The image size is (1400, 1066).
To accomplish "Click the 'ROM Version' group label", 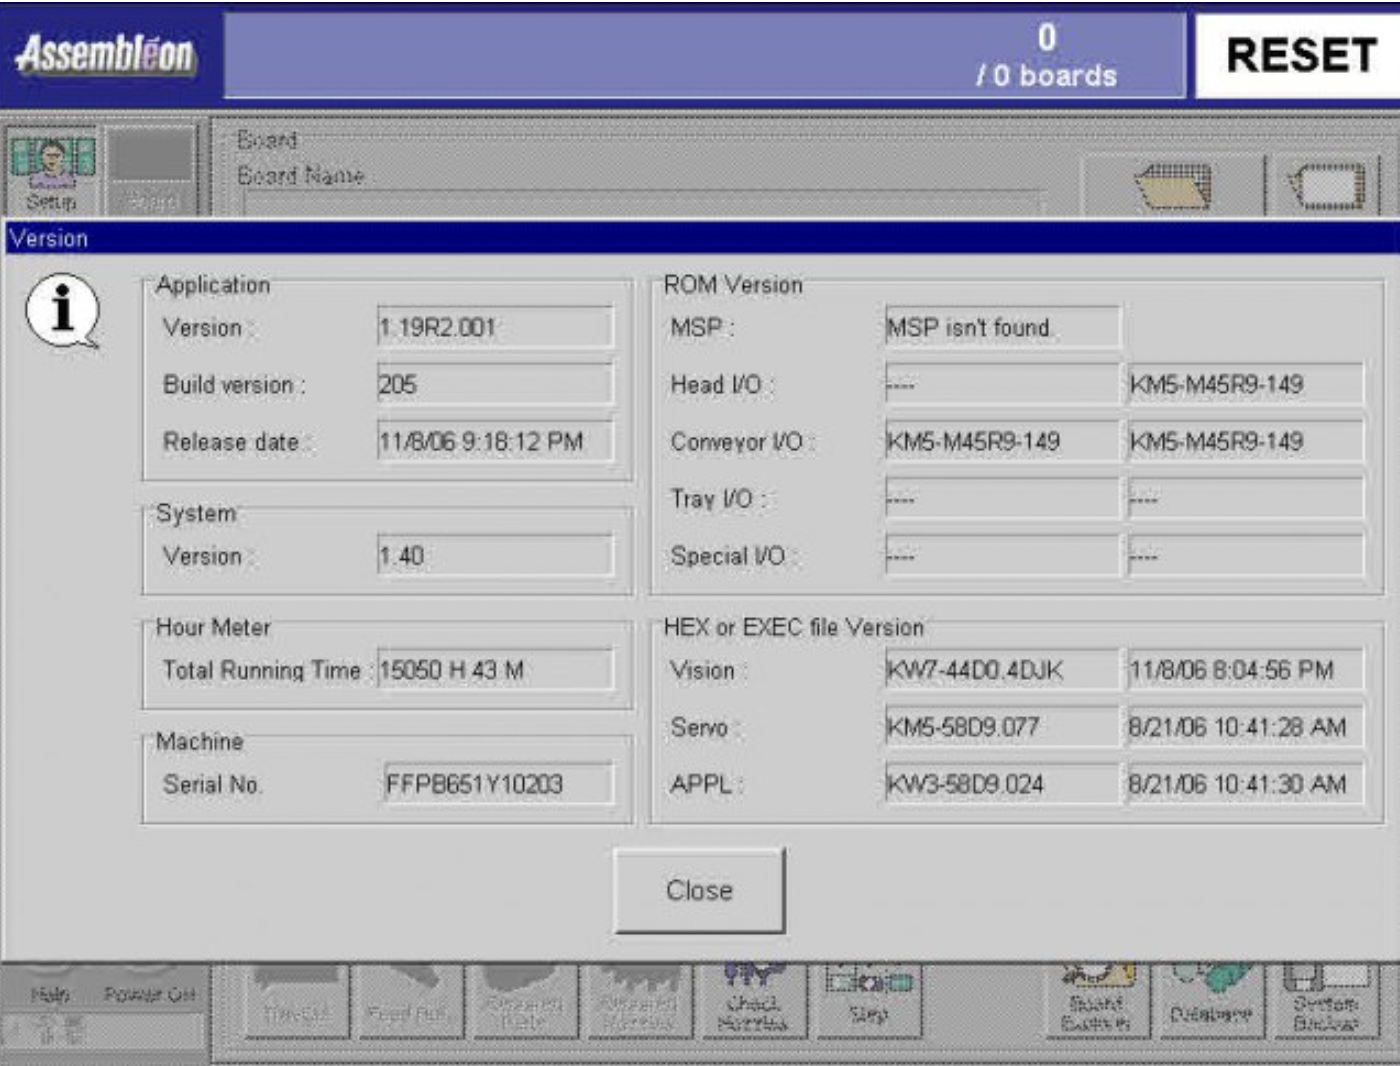I will (733, 285).
